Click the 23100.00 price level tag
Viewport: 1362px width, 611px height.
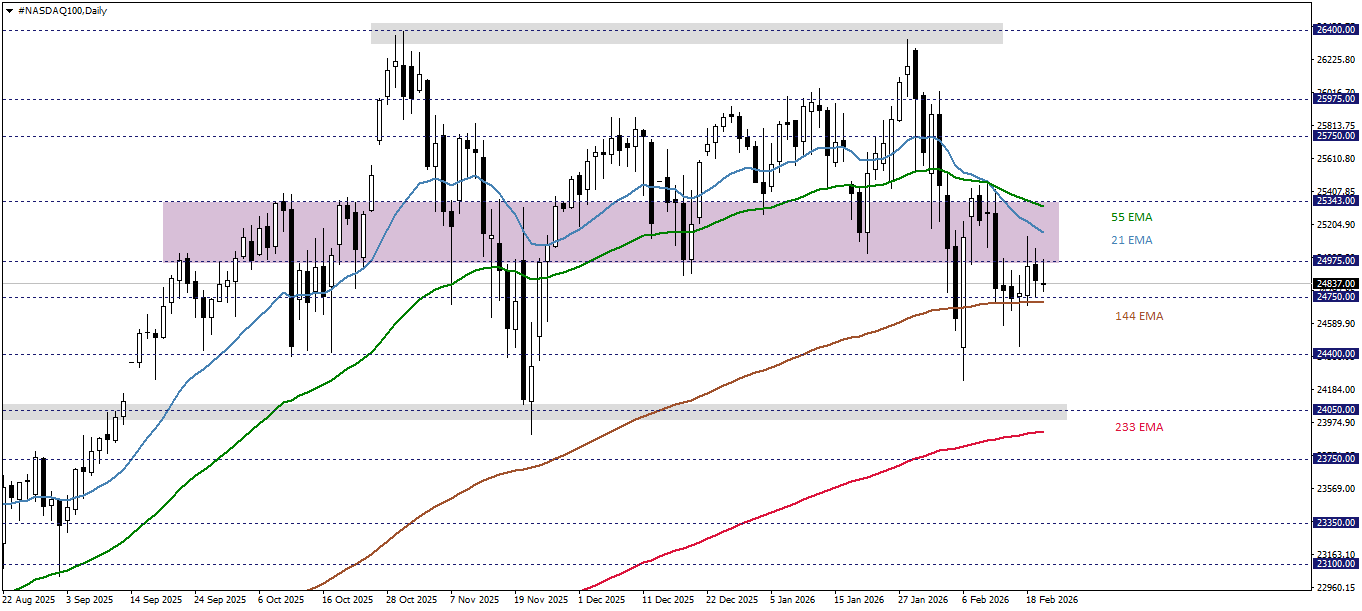coord(1334,563)
